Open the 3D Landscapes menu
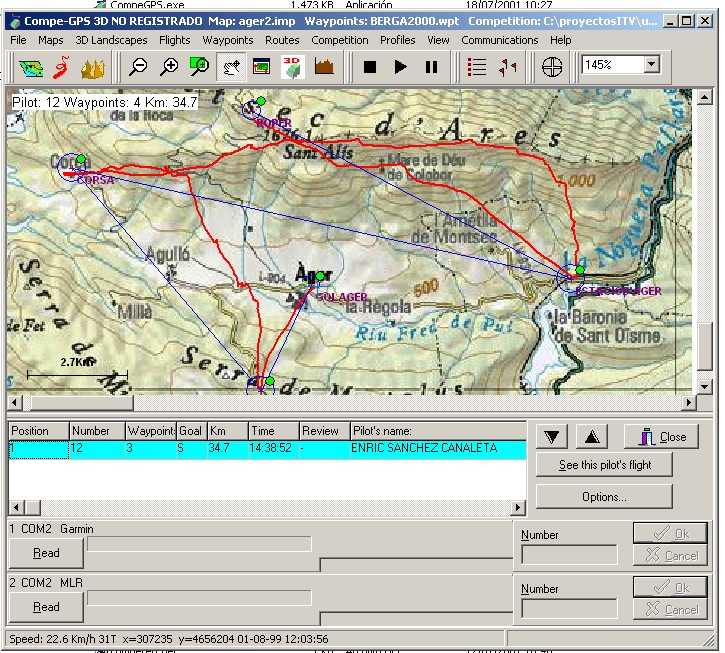Viewport: 725px width, 653px height. 111,40
